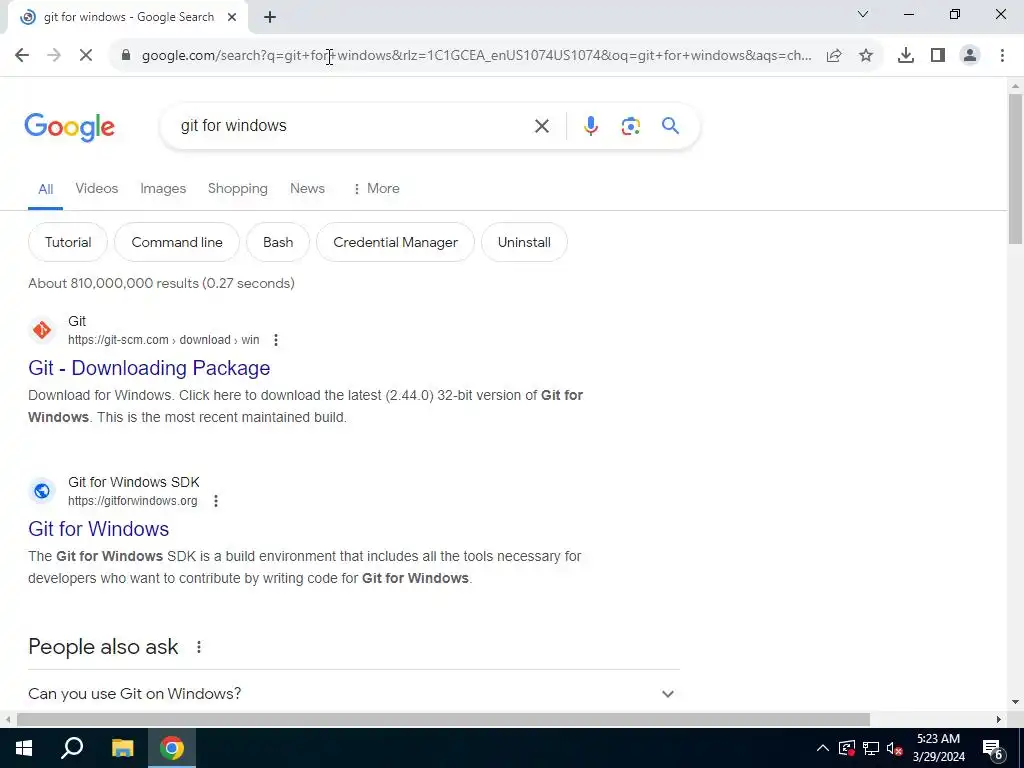The image size is (1024, 768).
Task: Expand the More search filters menu
Action: click(376, 188)
